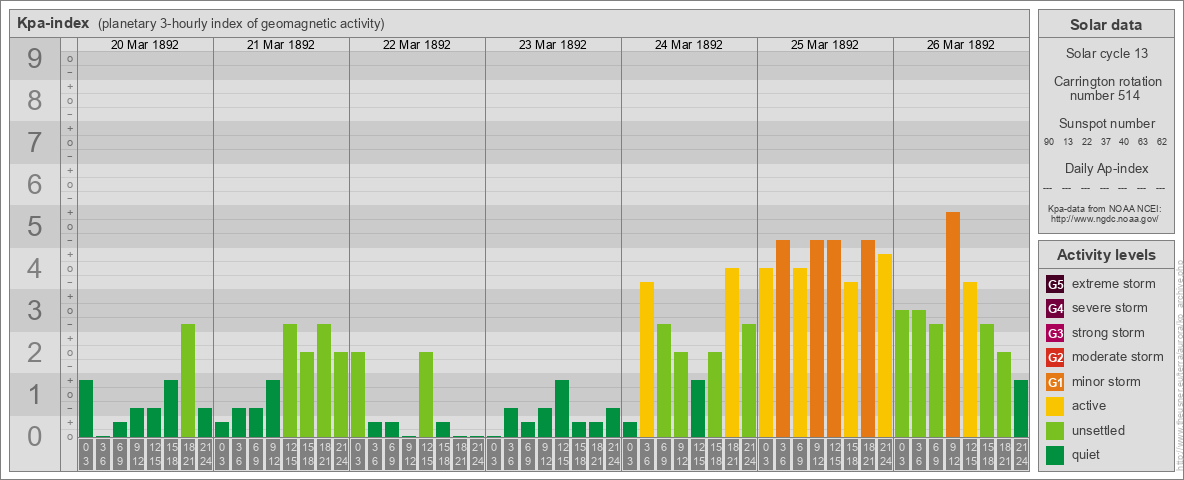This screenshot has width=1184, height=480.
Task: Click the dark green 0-3 bar on 20 Mar 1892
Action: (86, 408)
